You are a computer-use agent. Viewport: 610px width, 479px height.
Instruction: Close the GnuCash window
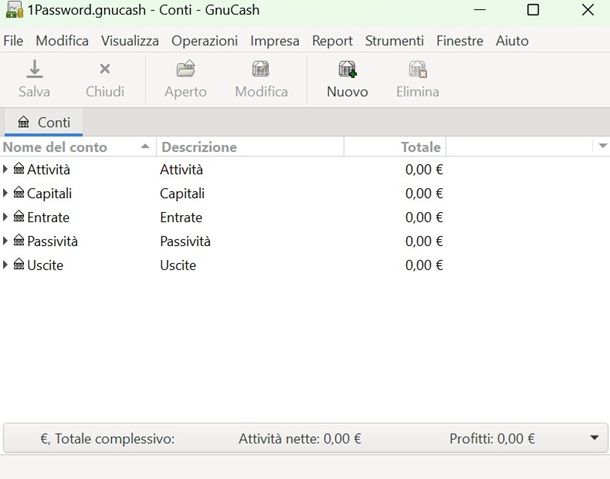[587, 10]
